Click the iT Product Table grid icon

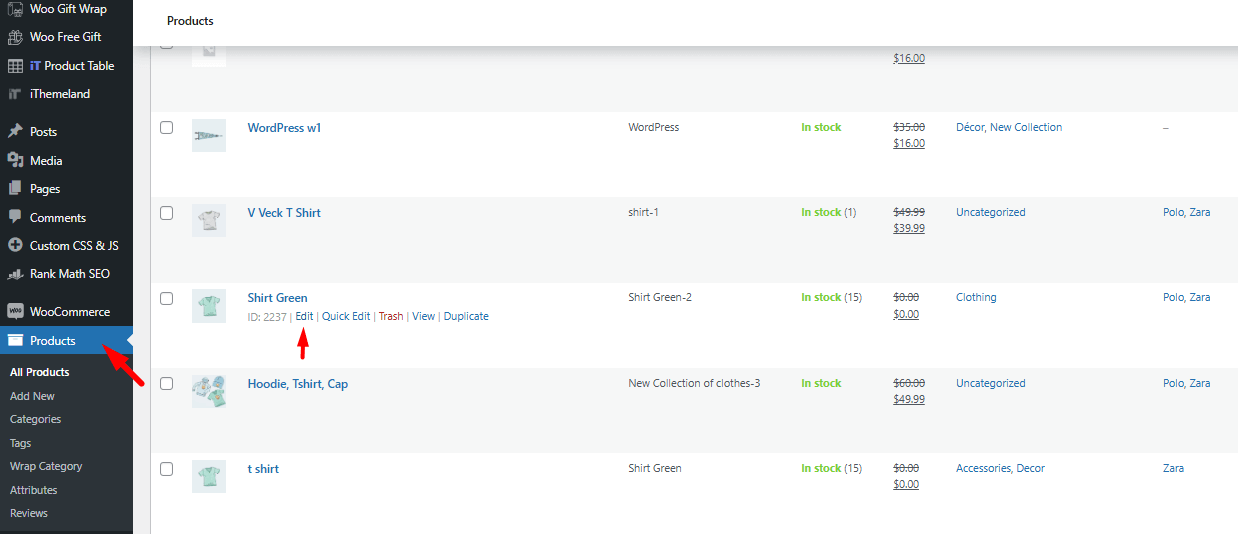click(14, 66)
